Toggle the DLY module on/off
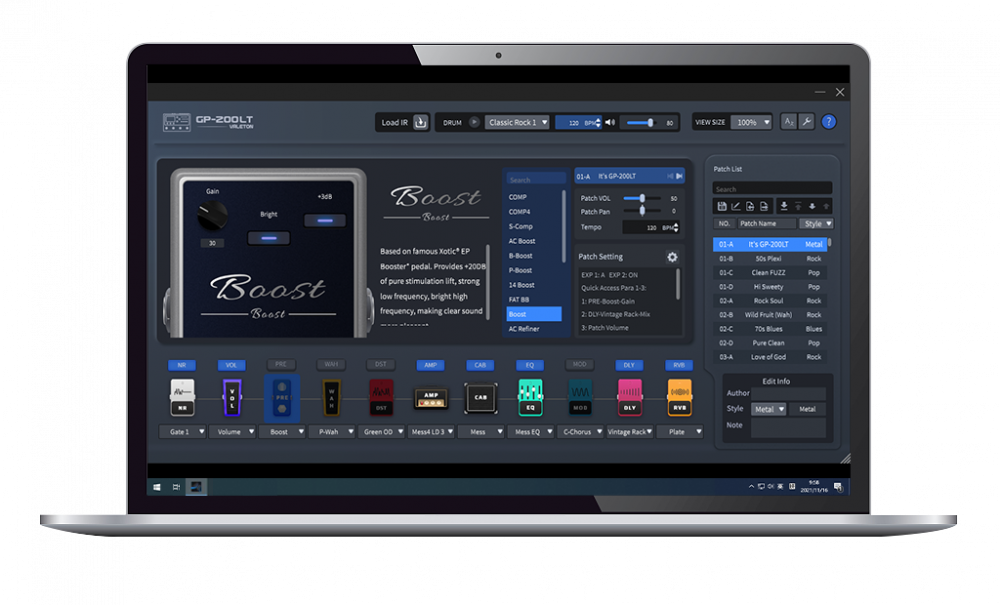This screenshot has width=1000, height=605. (x=629, y=365)
